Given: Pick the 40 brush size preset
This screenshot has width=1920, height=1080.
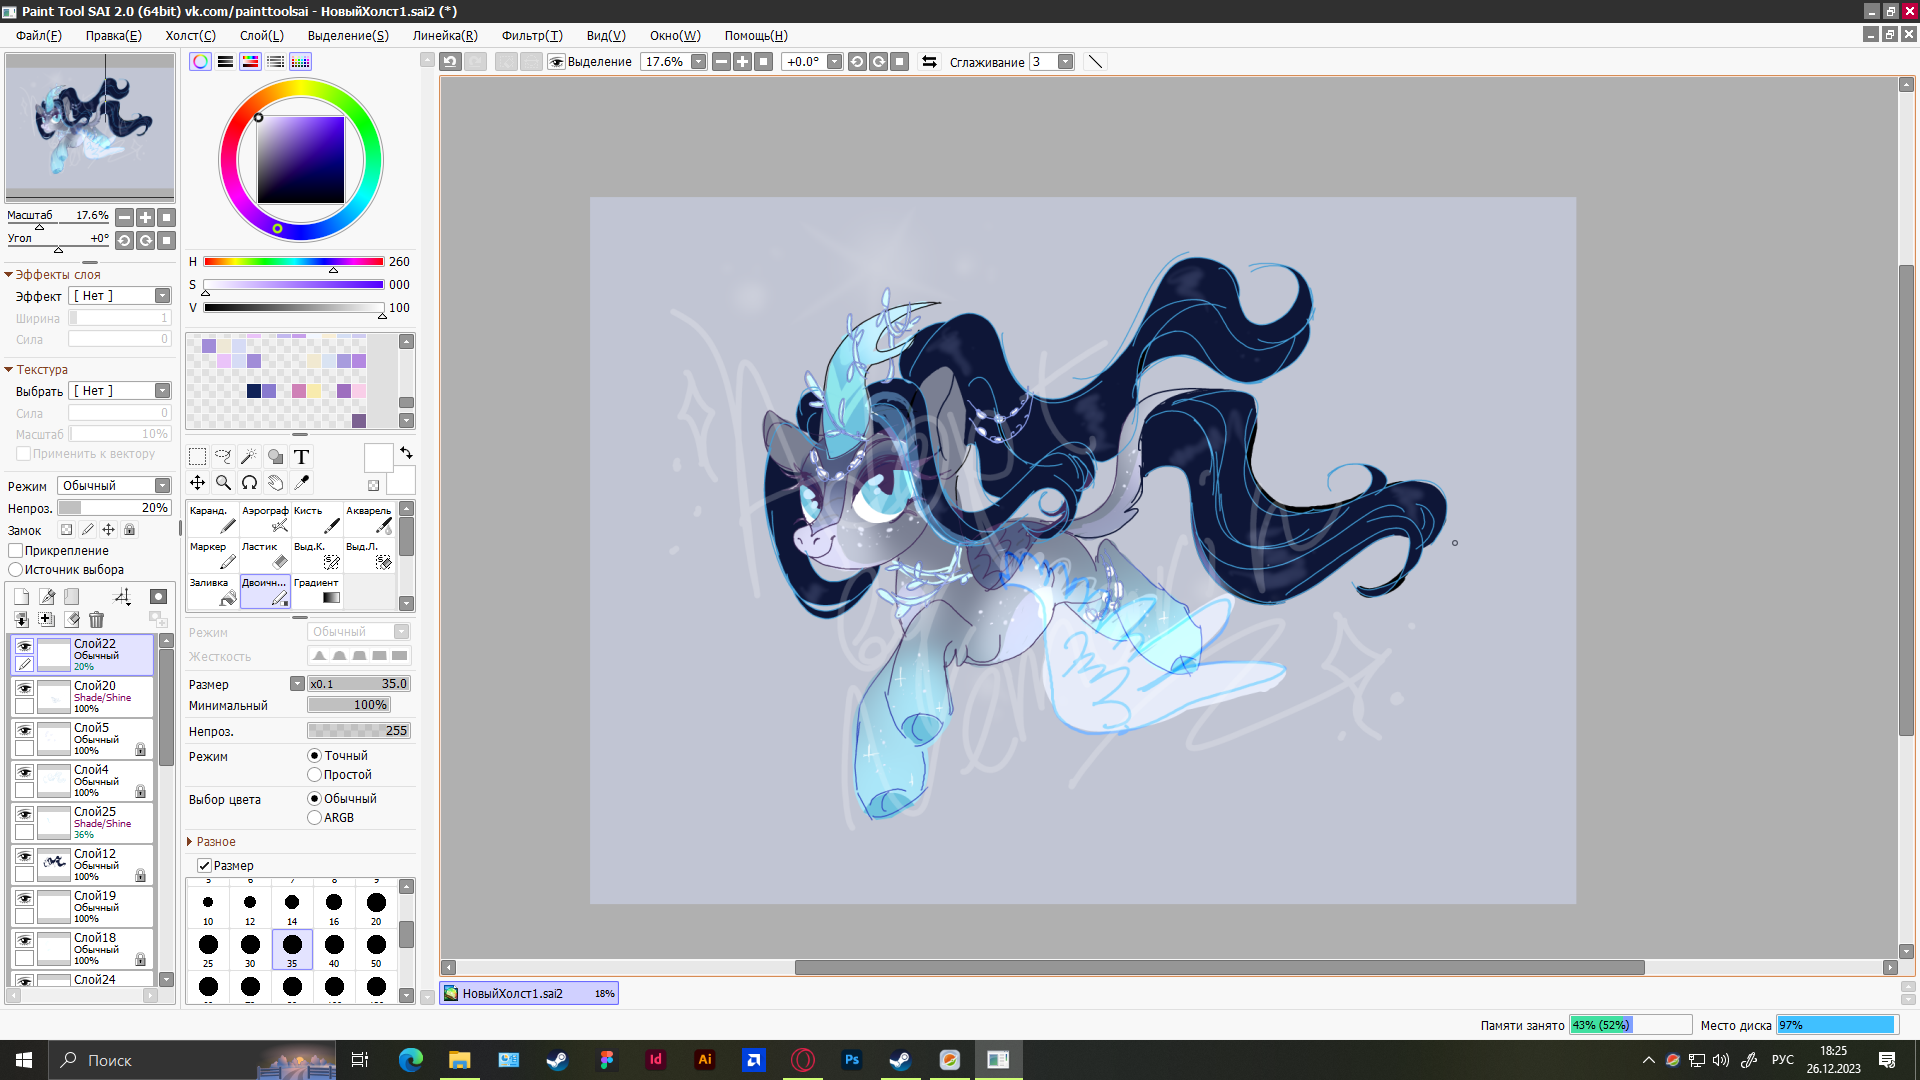Looking at the screenshot, I should (x=334, y=950).
